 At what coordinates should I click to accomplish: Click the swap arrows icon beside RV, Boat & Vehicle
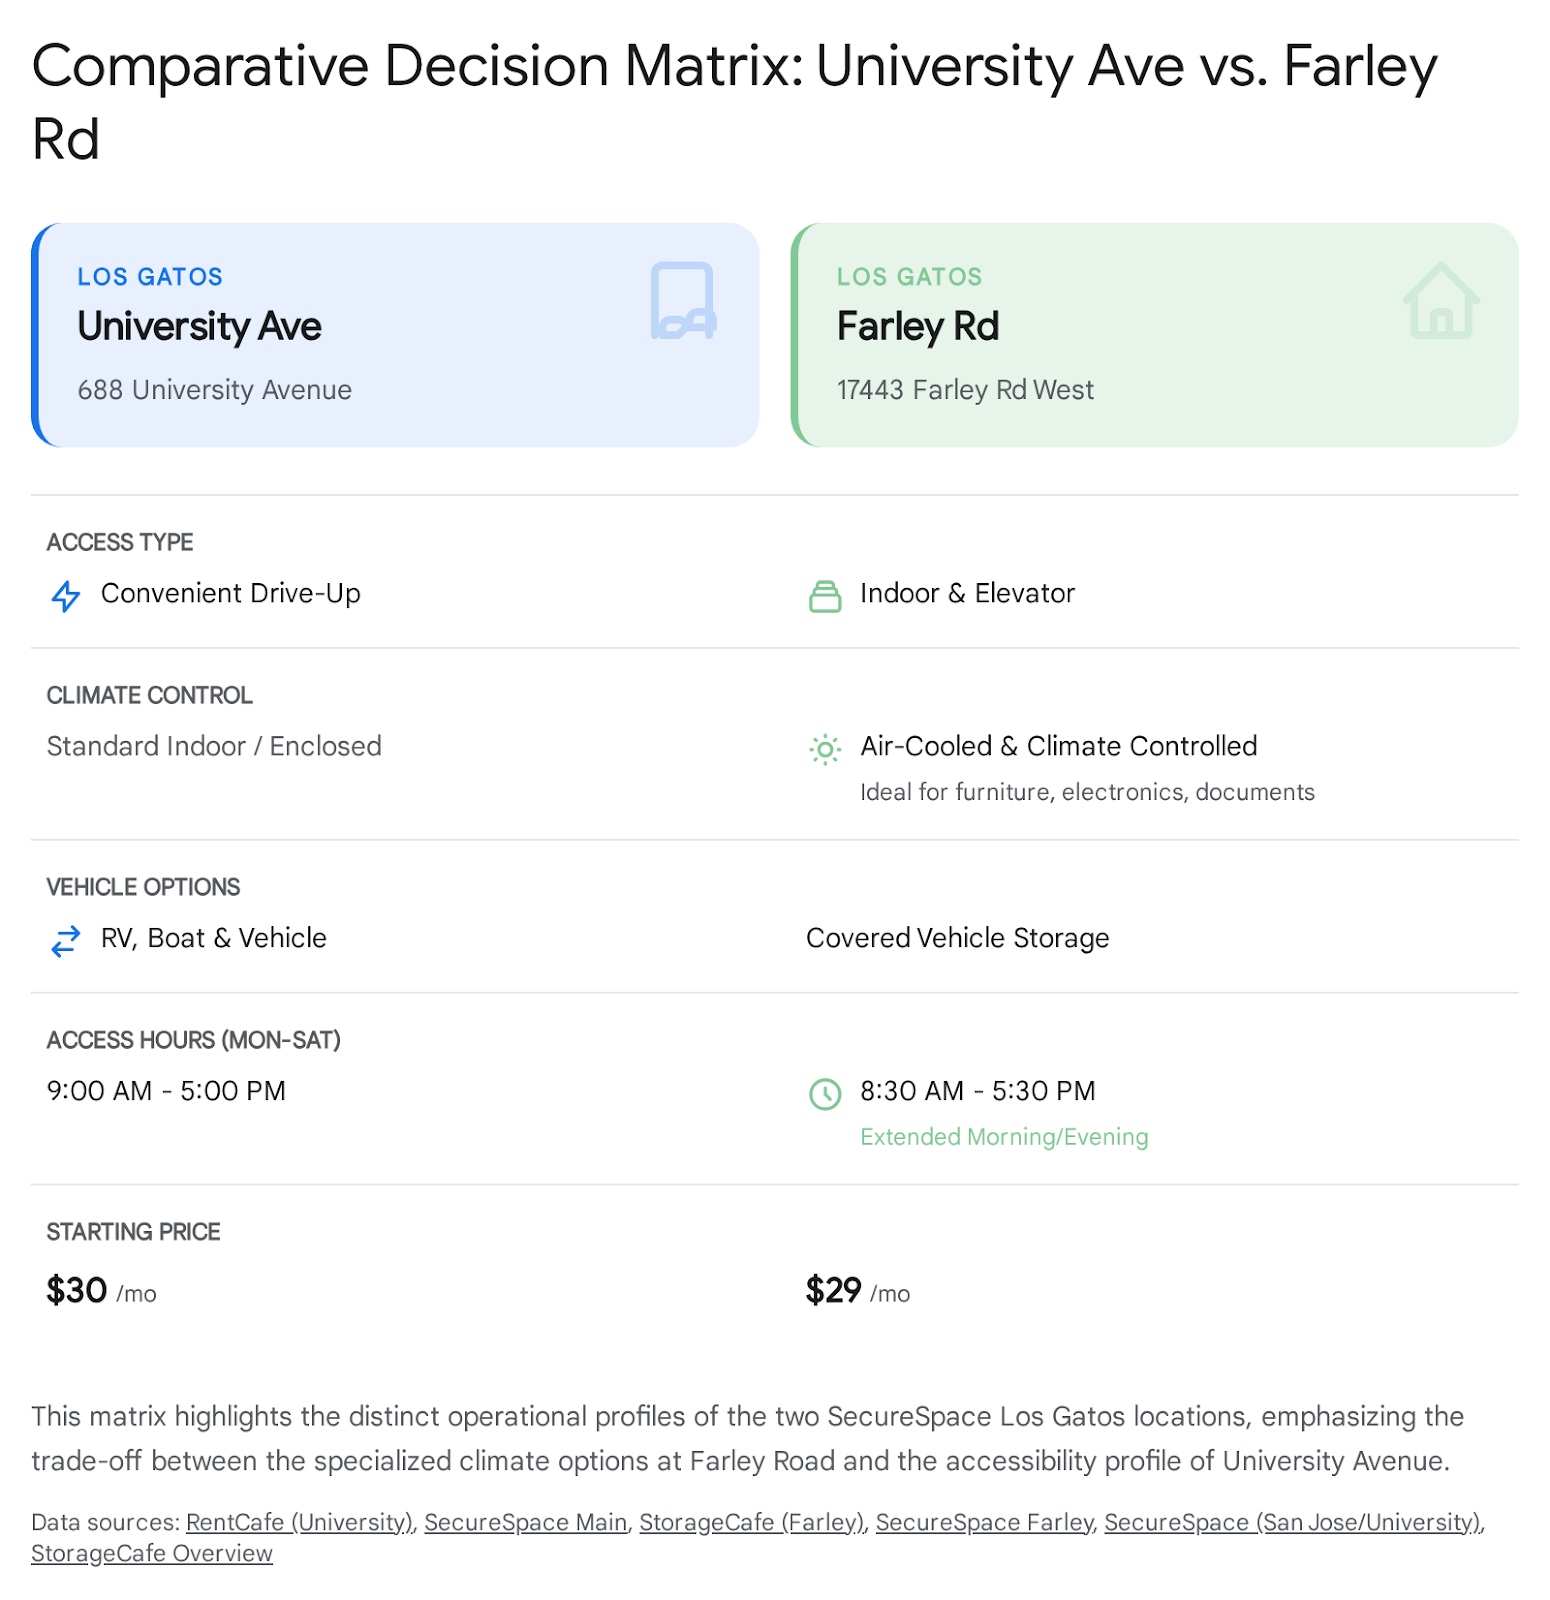coord(66,941)
